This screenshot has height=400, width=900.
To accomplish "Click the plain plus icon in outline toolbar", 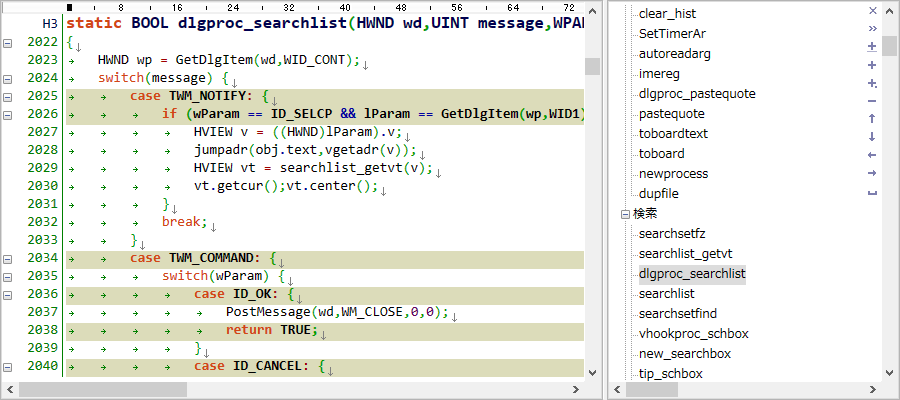I will (872, 64).
